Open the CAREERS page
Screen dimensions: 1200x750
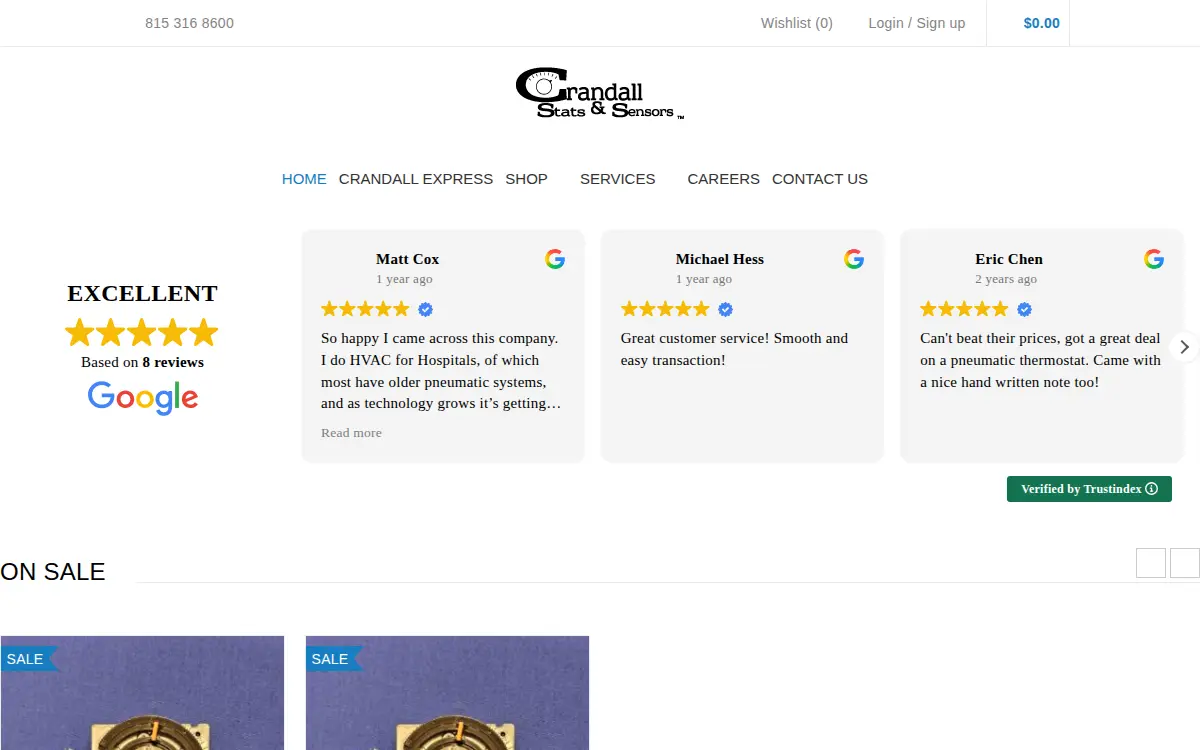tap(724, 179)
